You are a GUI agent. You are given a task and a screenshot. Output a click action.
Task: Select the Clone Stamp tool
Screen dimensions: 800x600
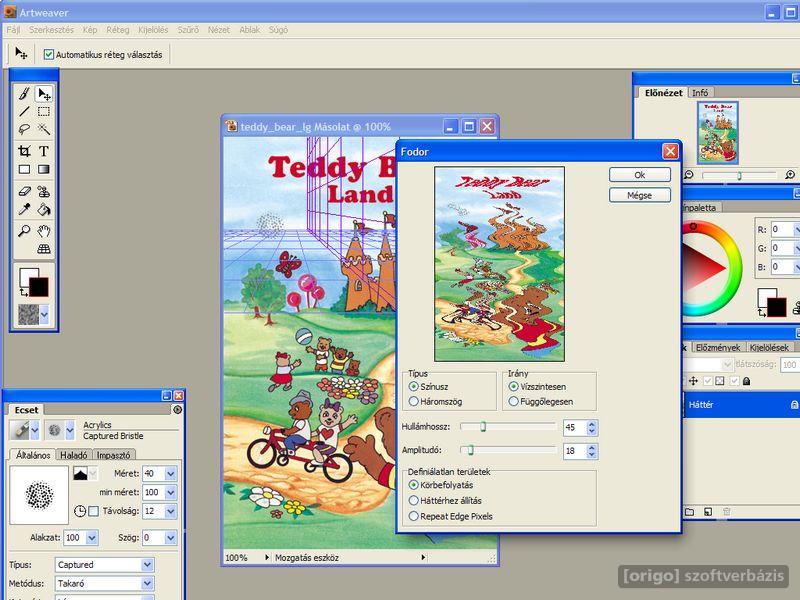(44, 191)
